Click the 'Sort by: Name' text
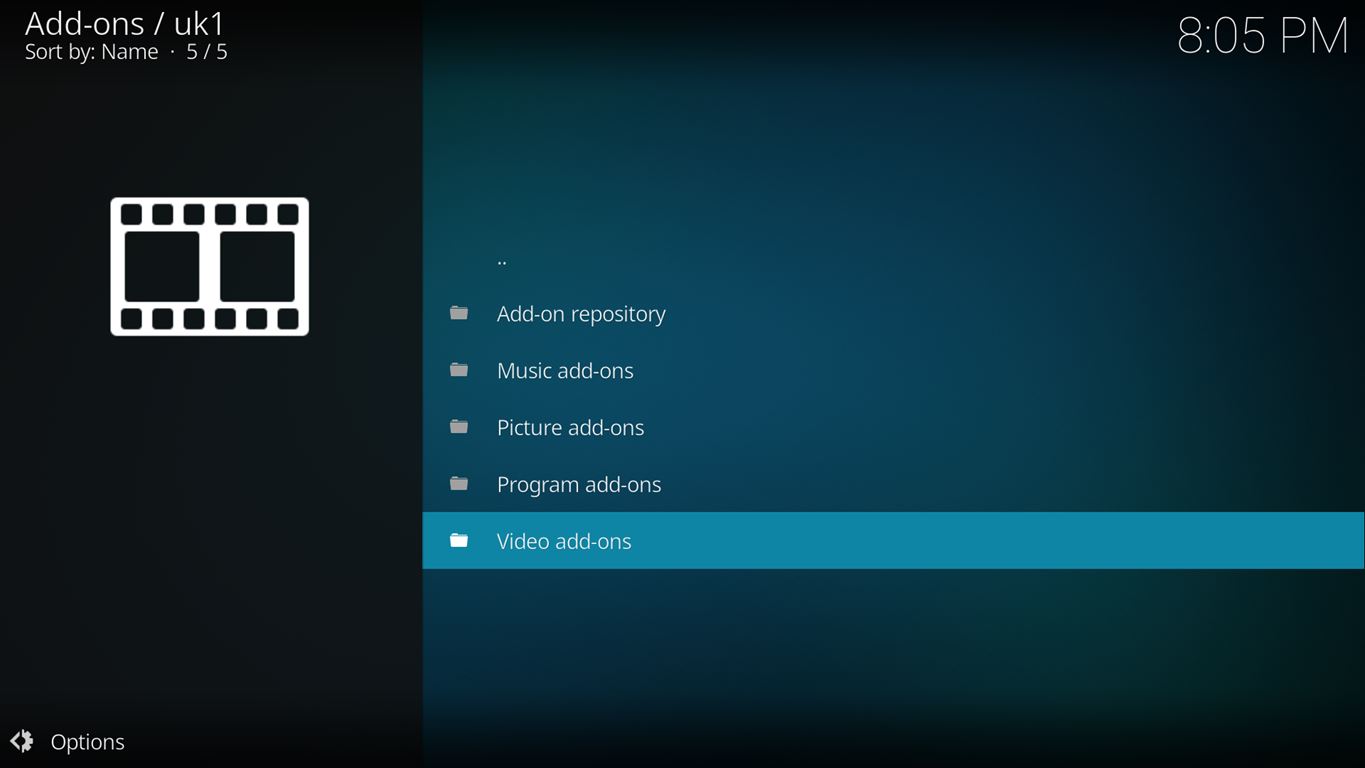This screenshot has height=768, width=1365. tap(92, 52)
